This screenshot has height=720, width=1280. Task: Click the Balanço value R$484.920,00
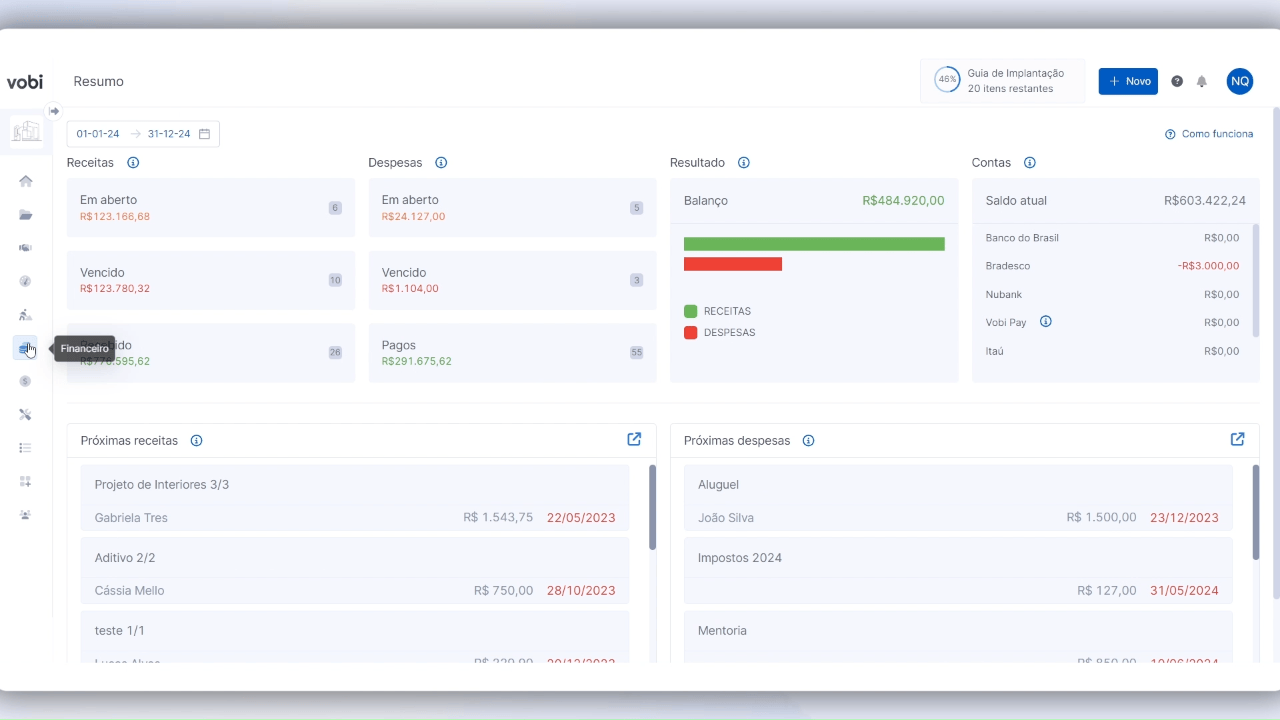point(903,201)
